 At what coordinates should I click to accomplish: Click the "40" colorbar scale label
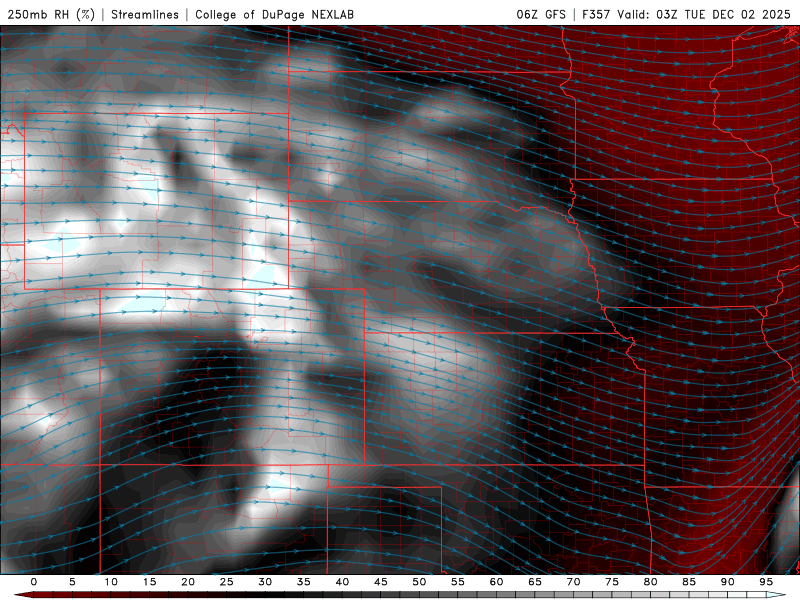(x=342, y=582)
